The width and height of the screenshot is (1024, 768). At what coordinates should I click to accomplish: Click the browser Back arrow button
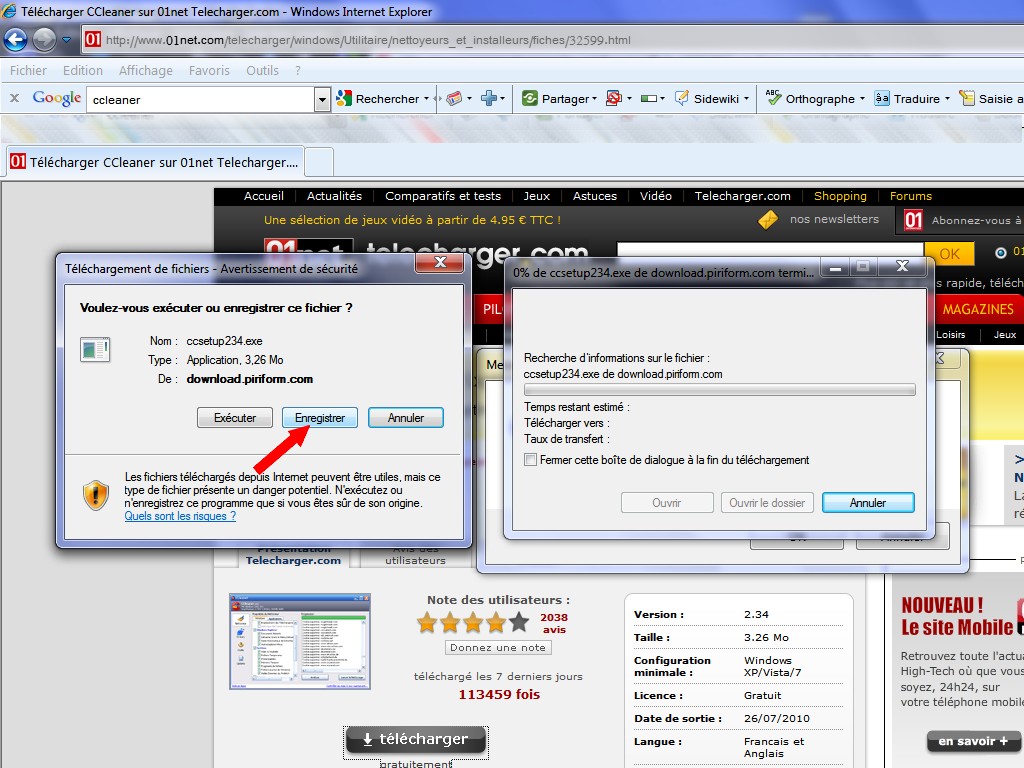click(16, 40)
